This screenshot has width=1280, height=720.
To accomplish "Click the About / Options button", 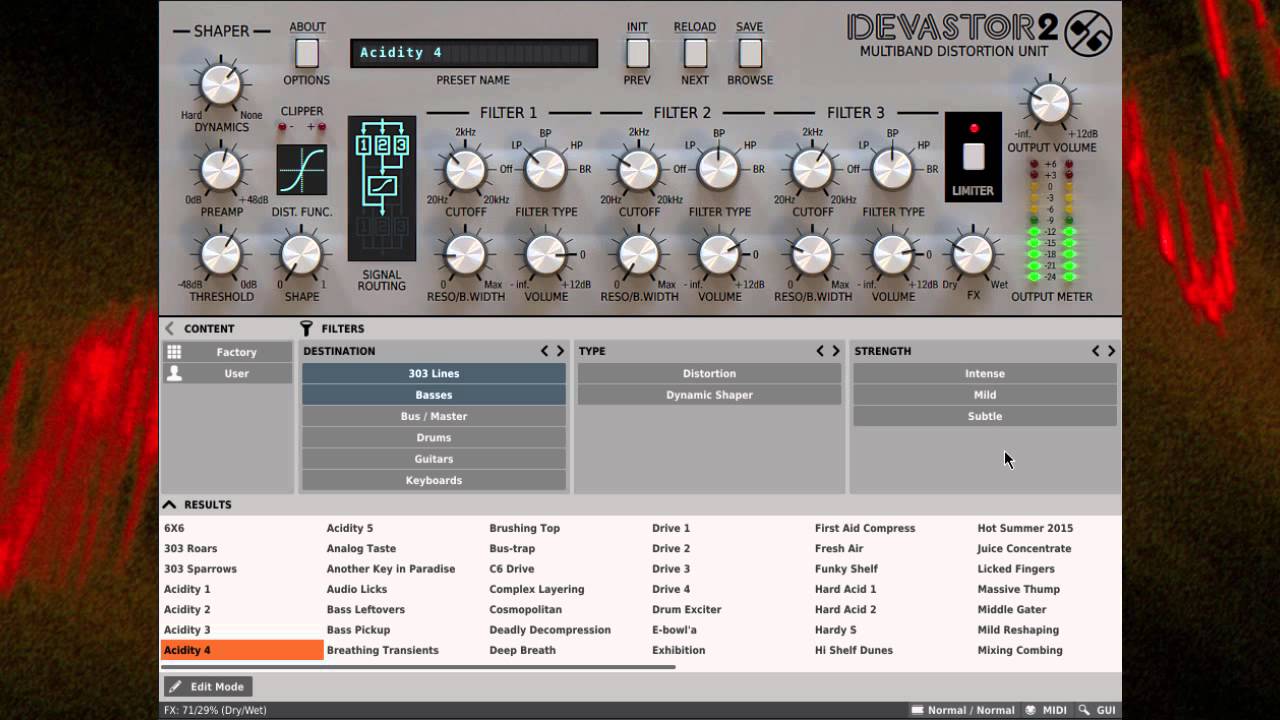I will 307,53.
